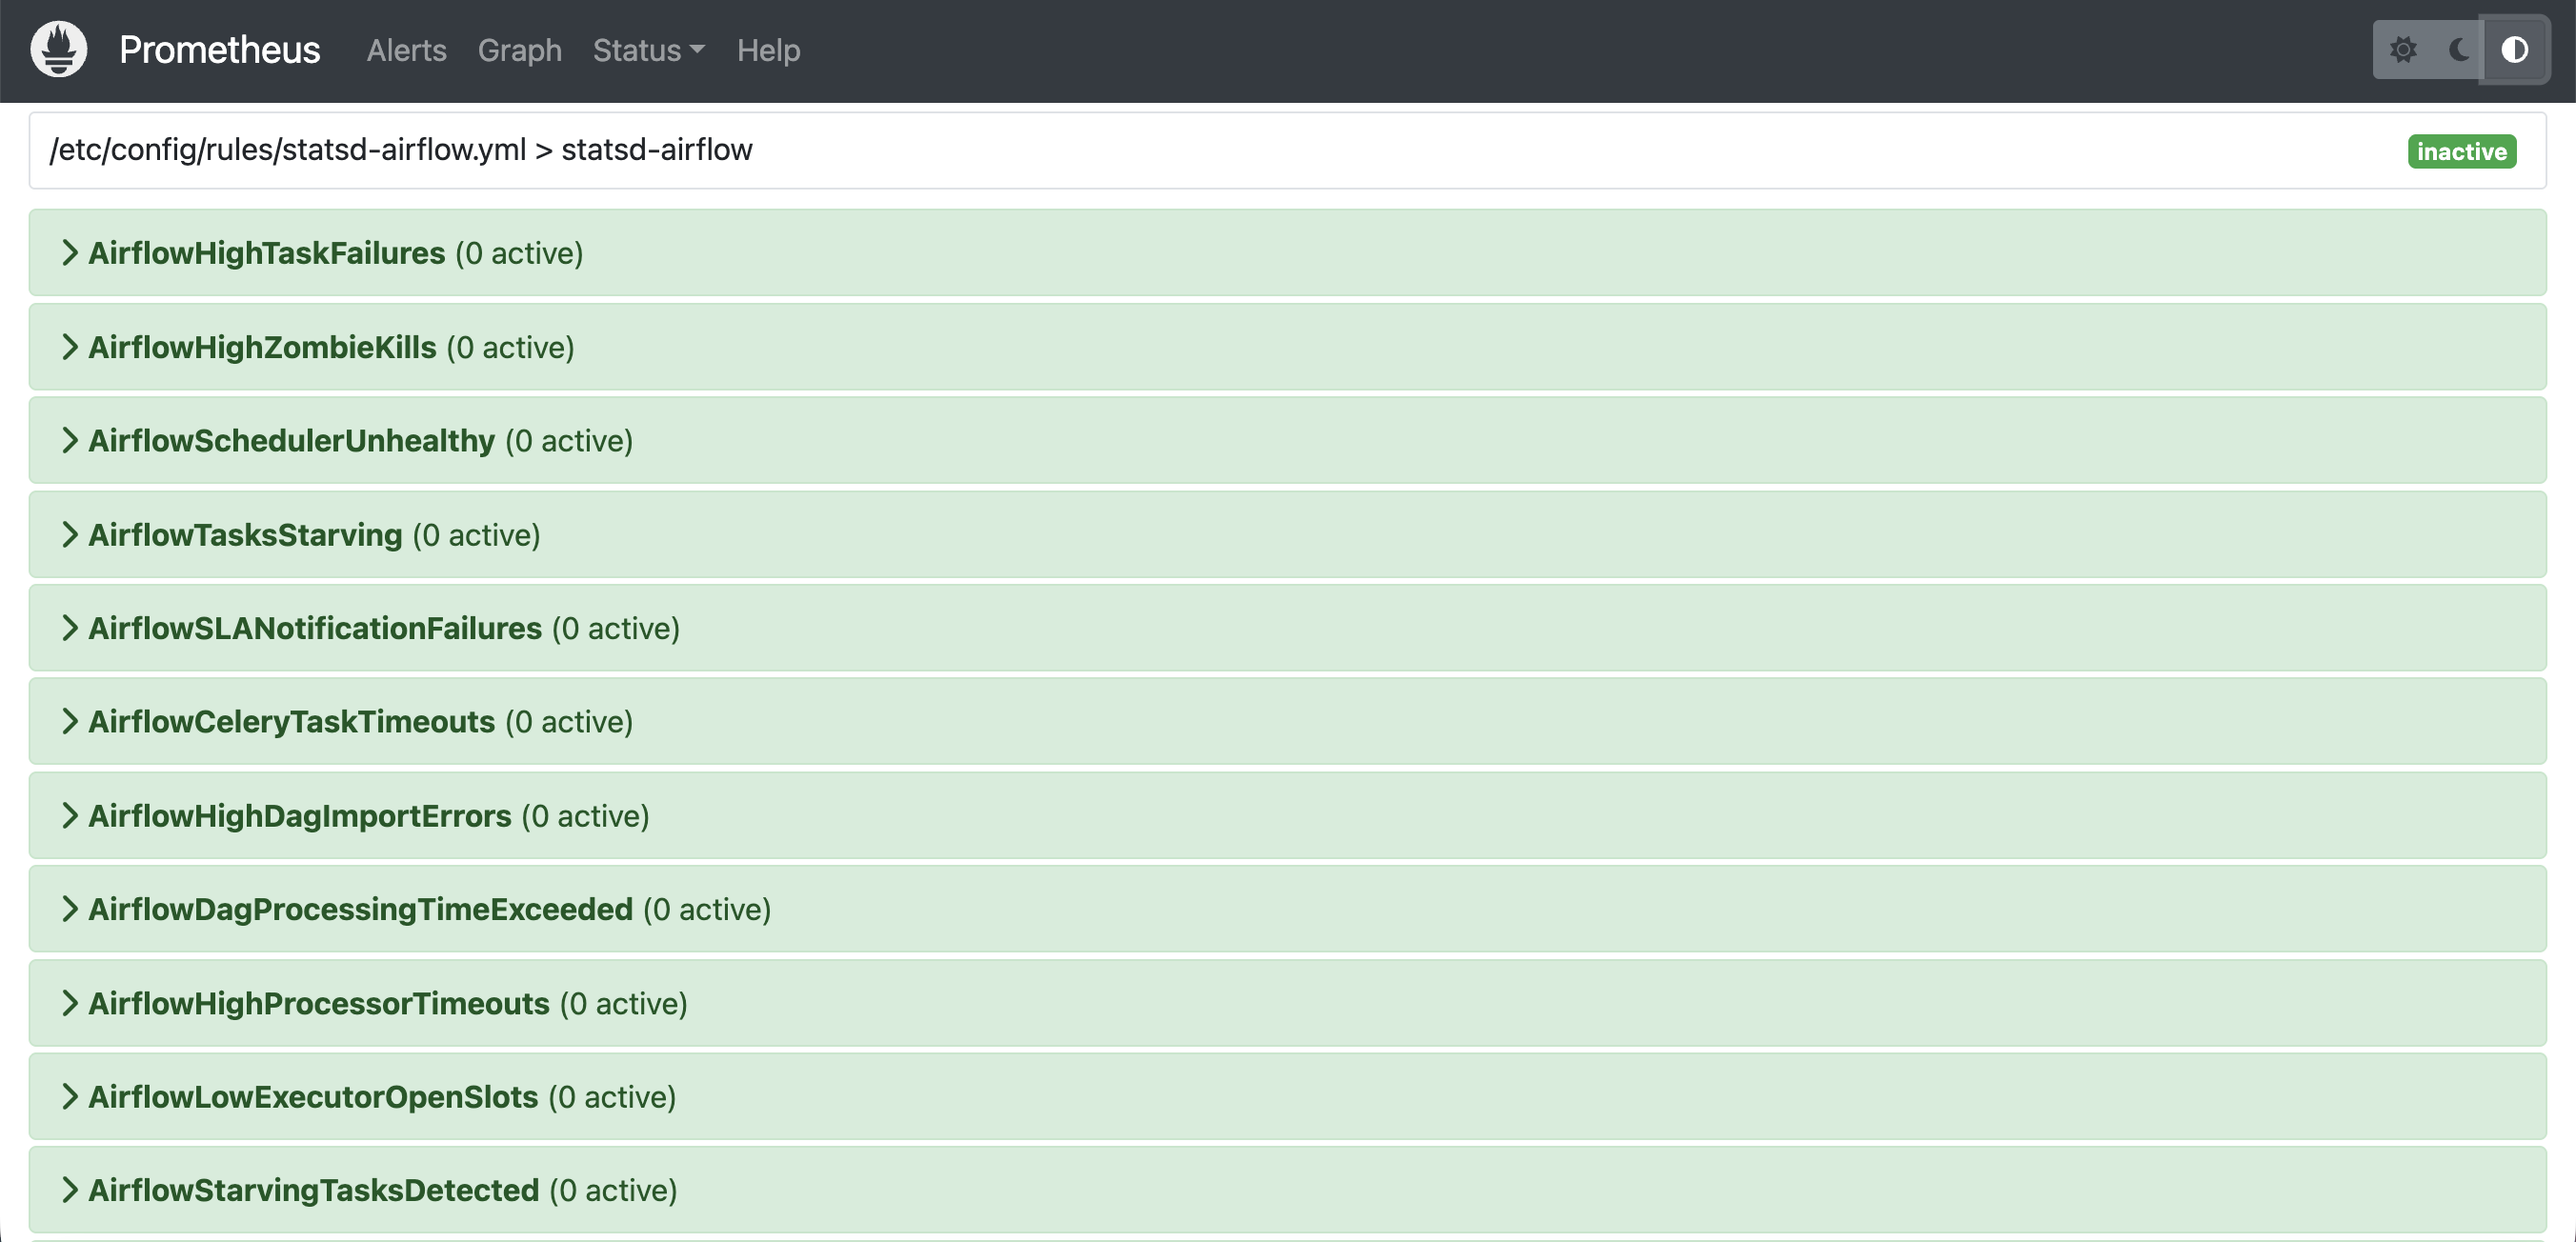Viewport: 2576px width, 1242px height.
Task: Switch to light theme sun icon
Action: coord(2403,50)
